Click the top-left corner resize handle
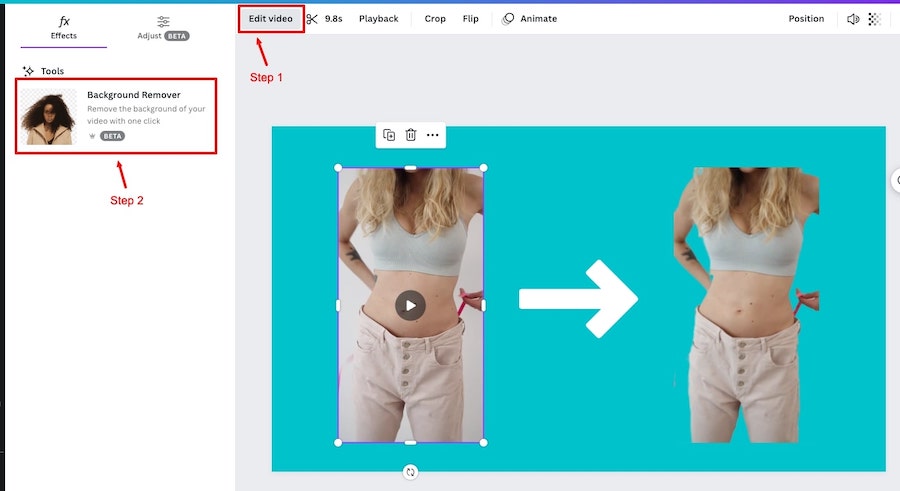Viewport: 900px width, 491px height. click(x=338, y=168)
